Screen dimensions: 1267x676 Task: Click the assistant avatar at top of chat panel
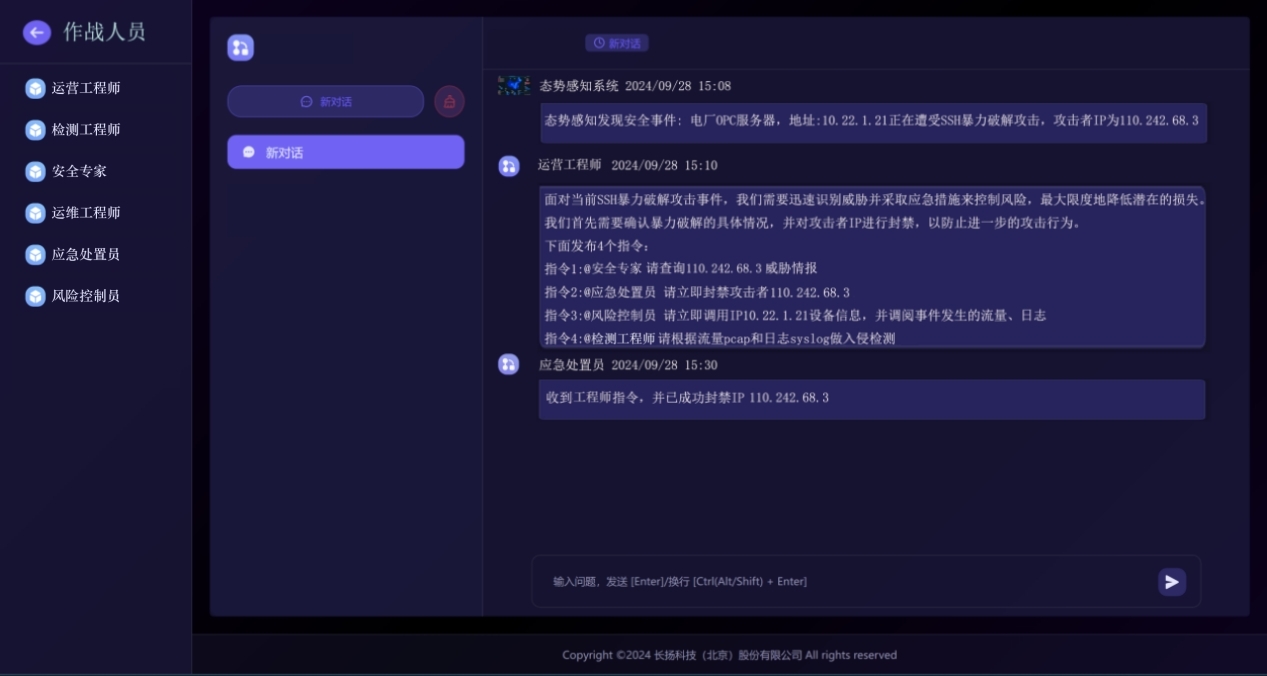pos(240,47)
